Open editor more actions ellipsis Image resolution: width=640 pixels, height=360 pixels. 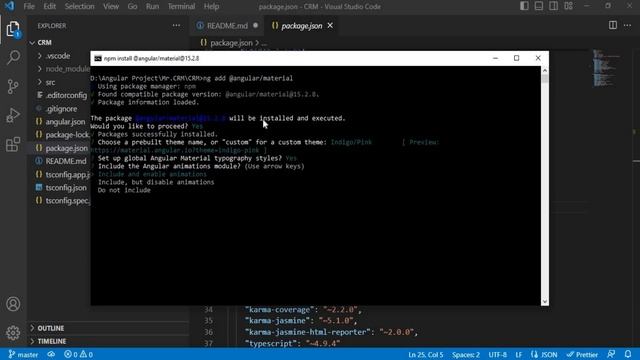[x=627, y=25]
